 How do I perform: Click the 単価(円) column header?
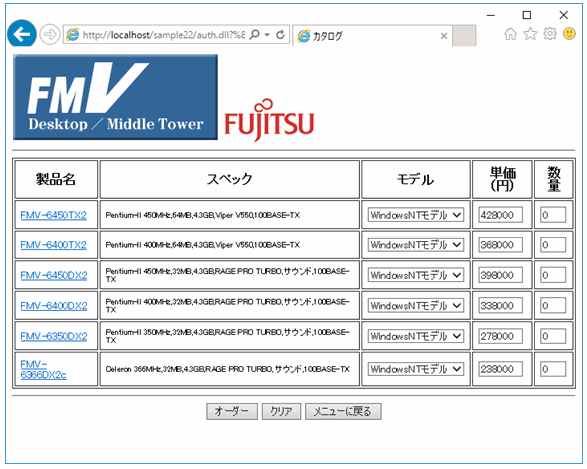502,179
